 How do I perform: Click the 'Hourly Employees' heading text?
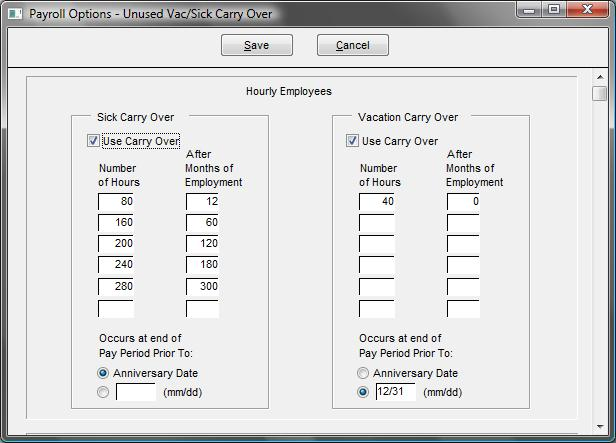[x=289, y=91]
